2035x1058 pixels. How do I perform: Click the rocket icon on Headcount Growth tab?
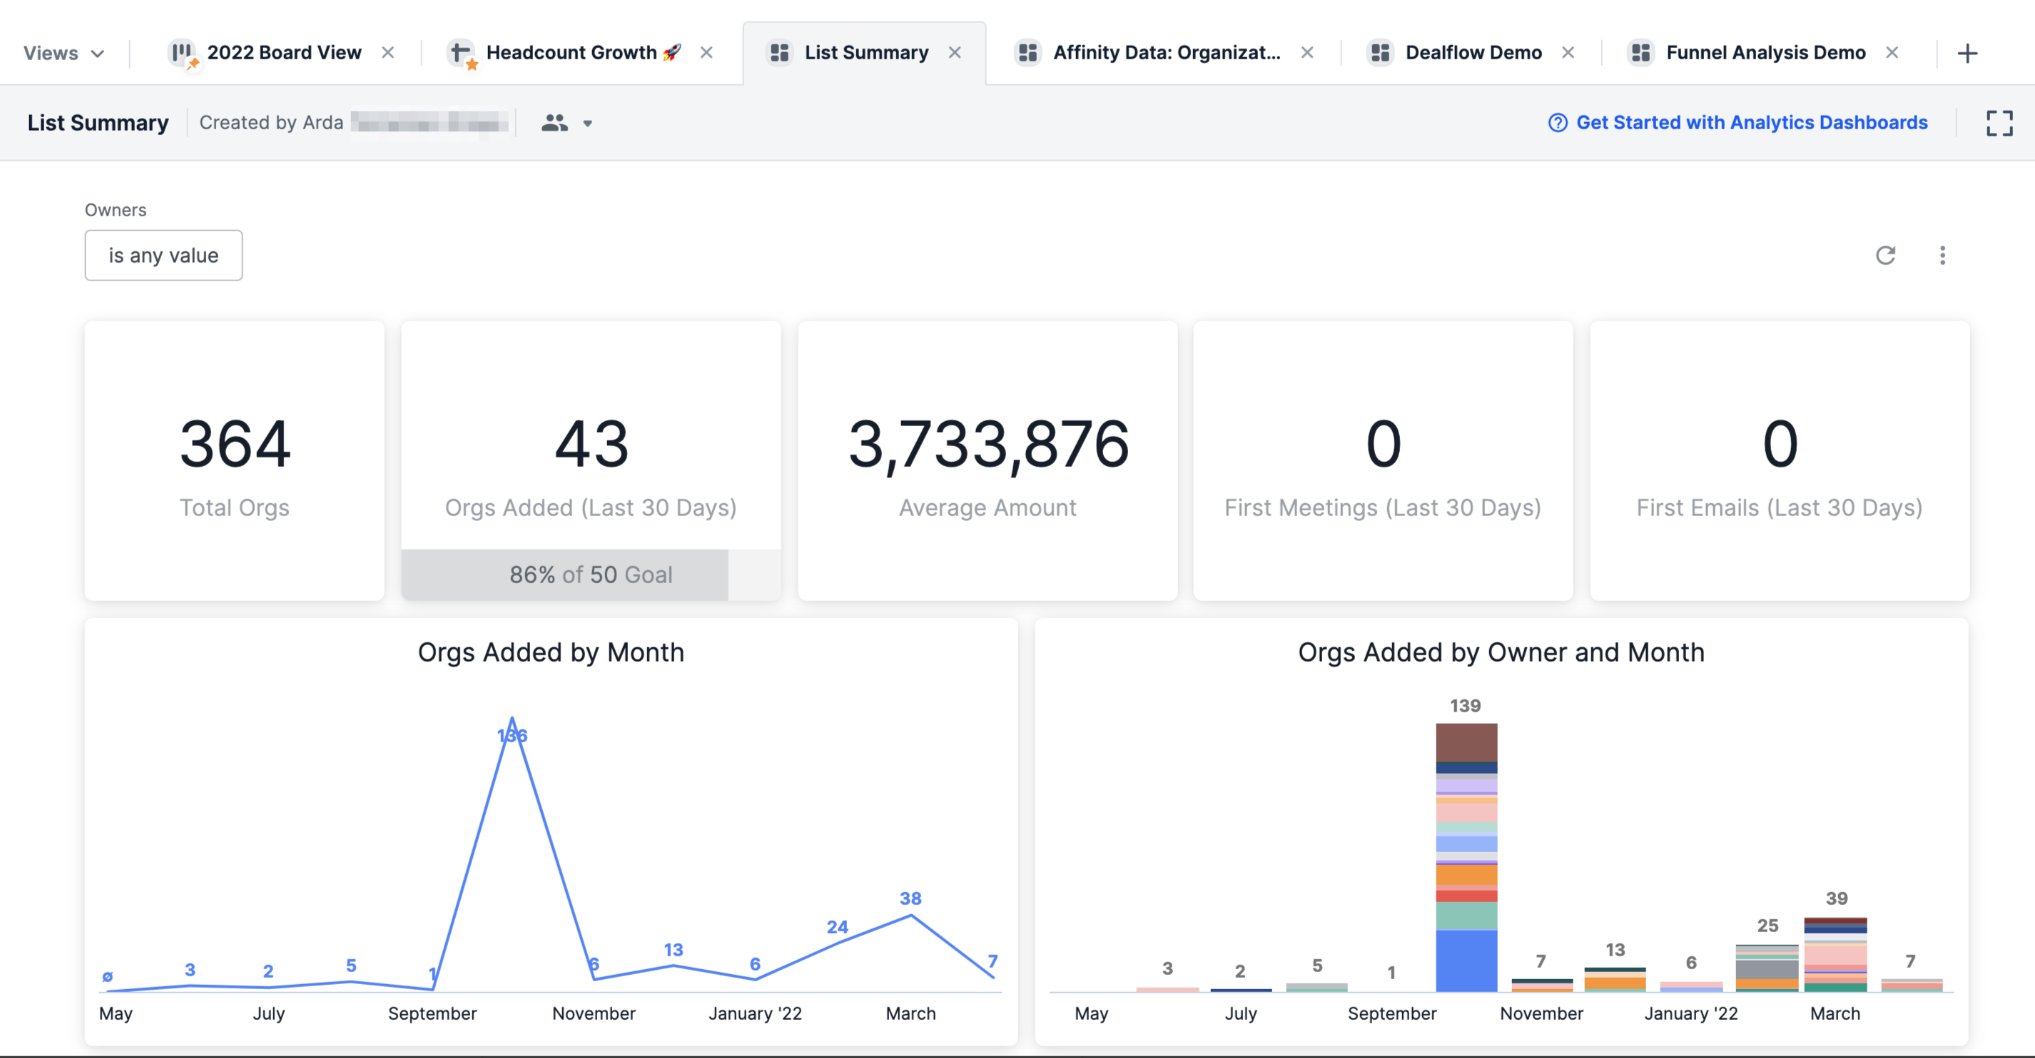pyautogui.click(x=670, y=51)
